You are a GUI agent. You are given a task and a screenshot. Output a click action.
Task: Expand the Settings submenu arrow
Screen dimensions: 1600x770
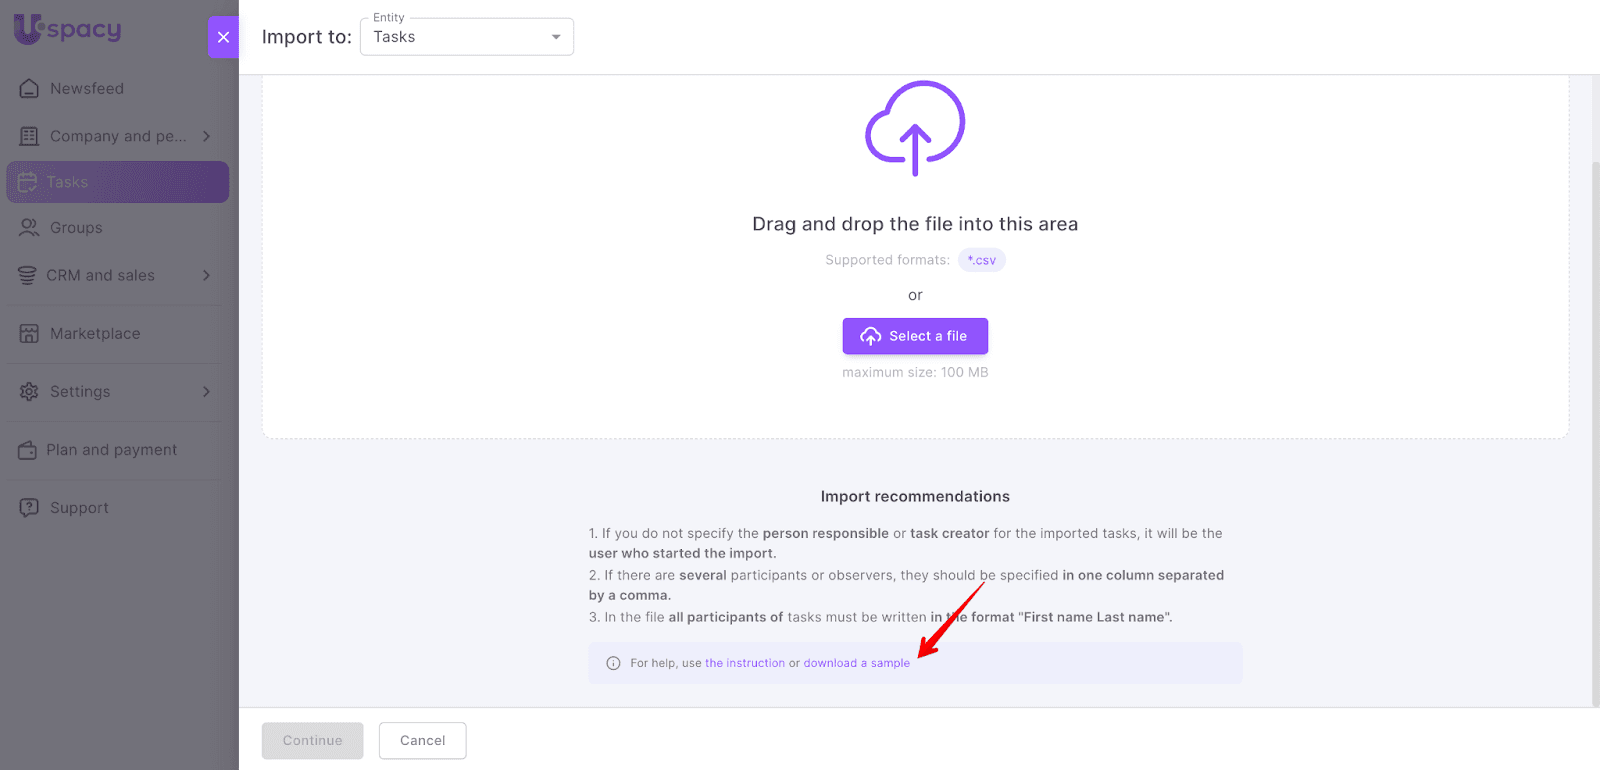pyautogui.click(x=207, y=392)
